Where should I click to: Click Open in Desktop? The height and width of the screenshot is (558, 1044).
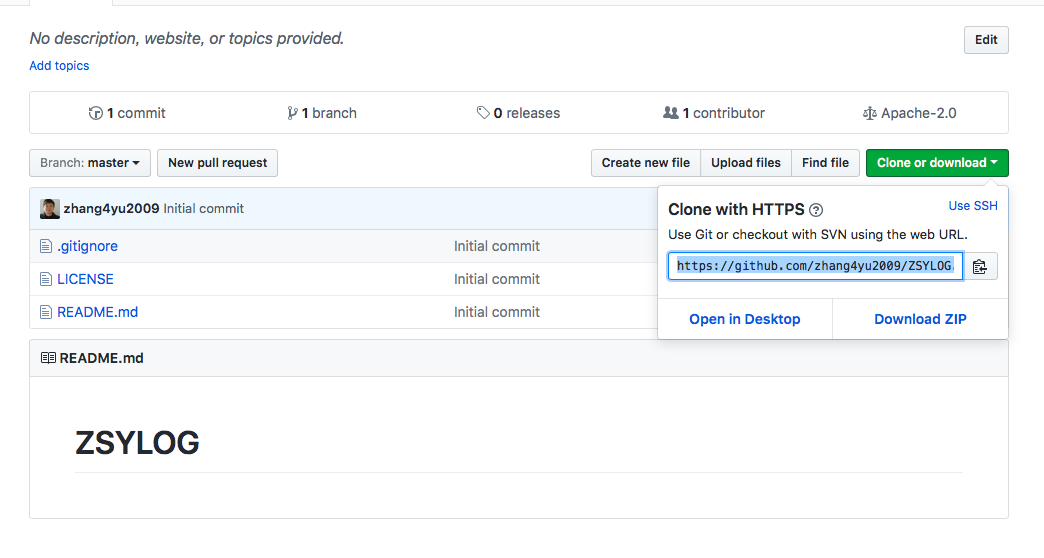745,319
